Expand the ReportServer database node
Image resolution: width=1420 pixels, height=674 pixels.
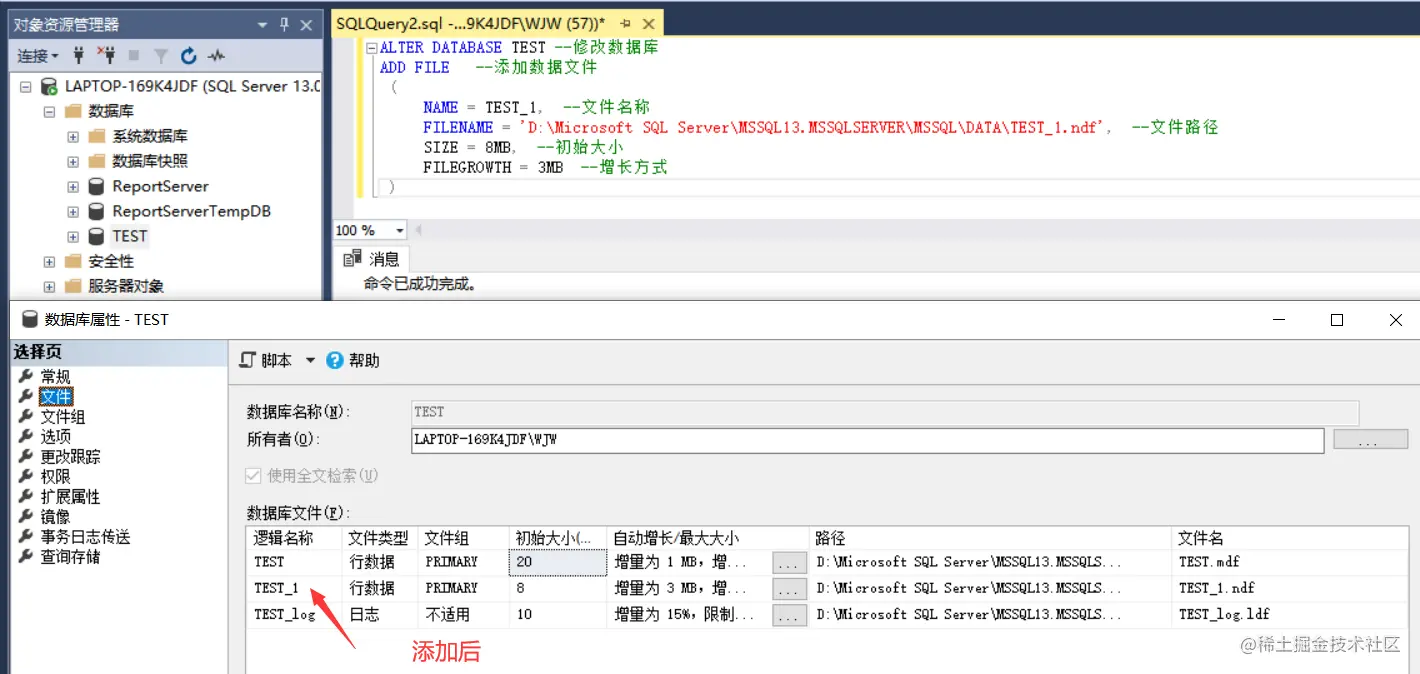(73, 187)
